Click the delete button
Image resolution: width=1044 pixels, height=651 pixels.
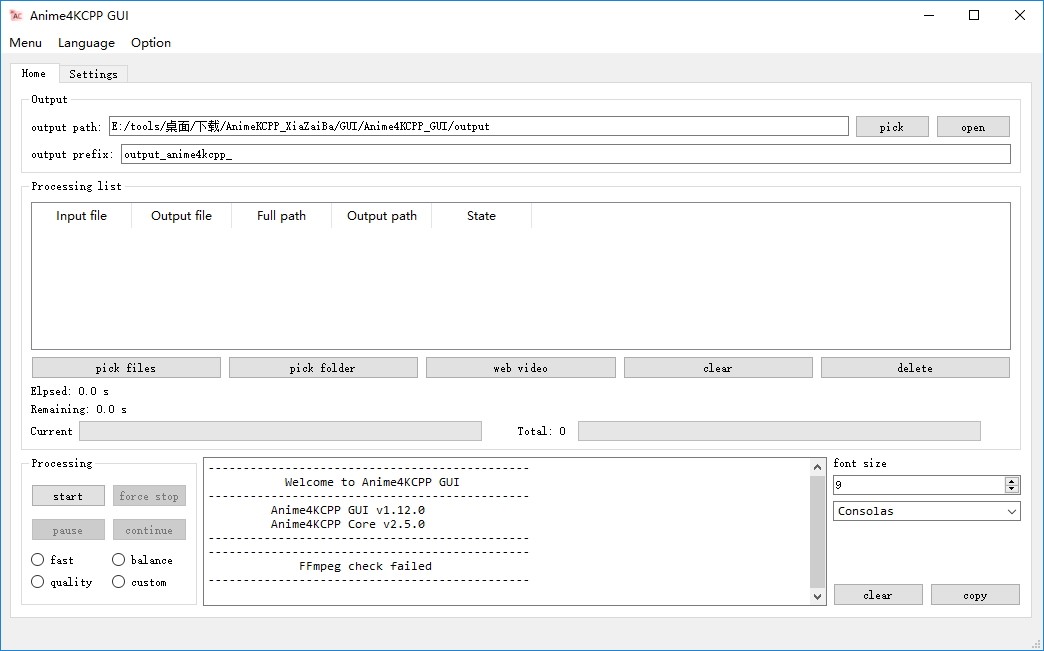coord(915,368)
